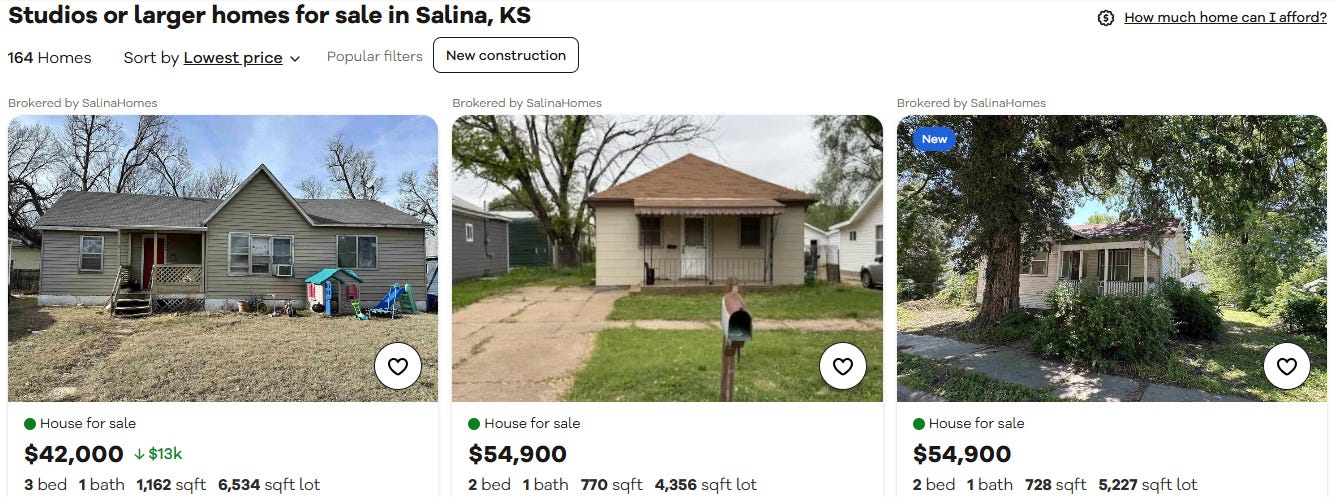Click the green status dot on $42,000 listing
The height and width of the screenshot is (497, 1335).
tap(29, 424)
